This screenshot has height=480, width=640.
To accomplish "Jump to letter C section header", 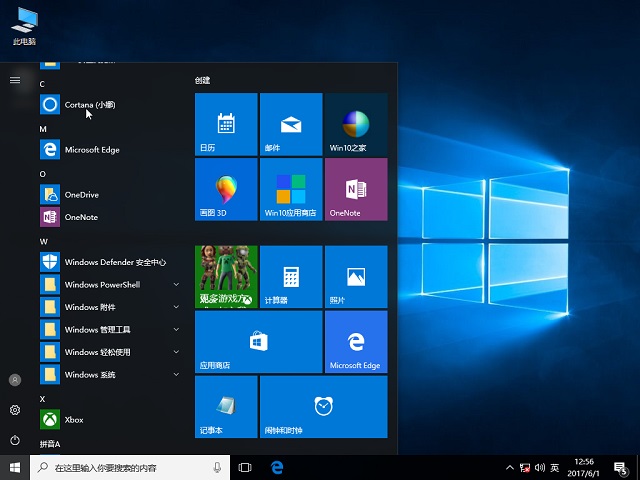I will point(42,84).
